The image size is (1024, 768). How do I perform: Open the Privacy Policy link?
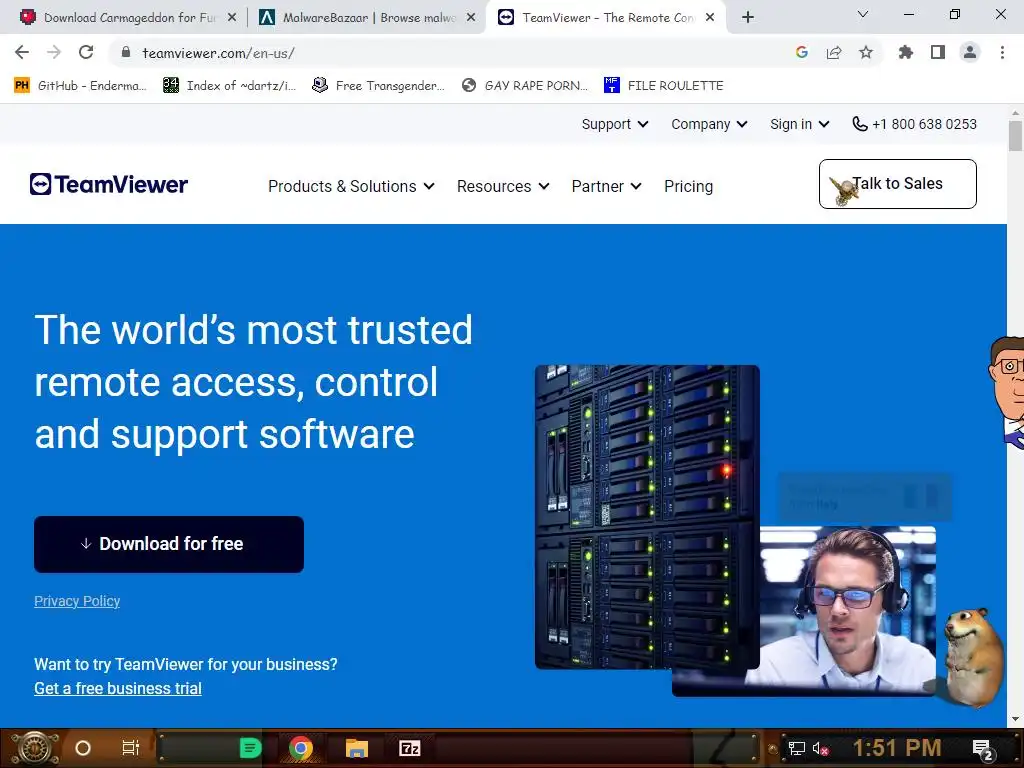(77, 601)
